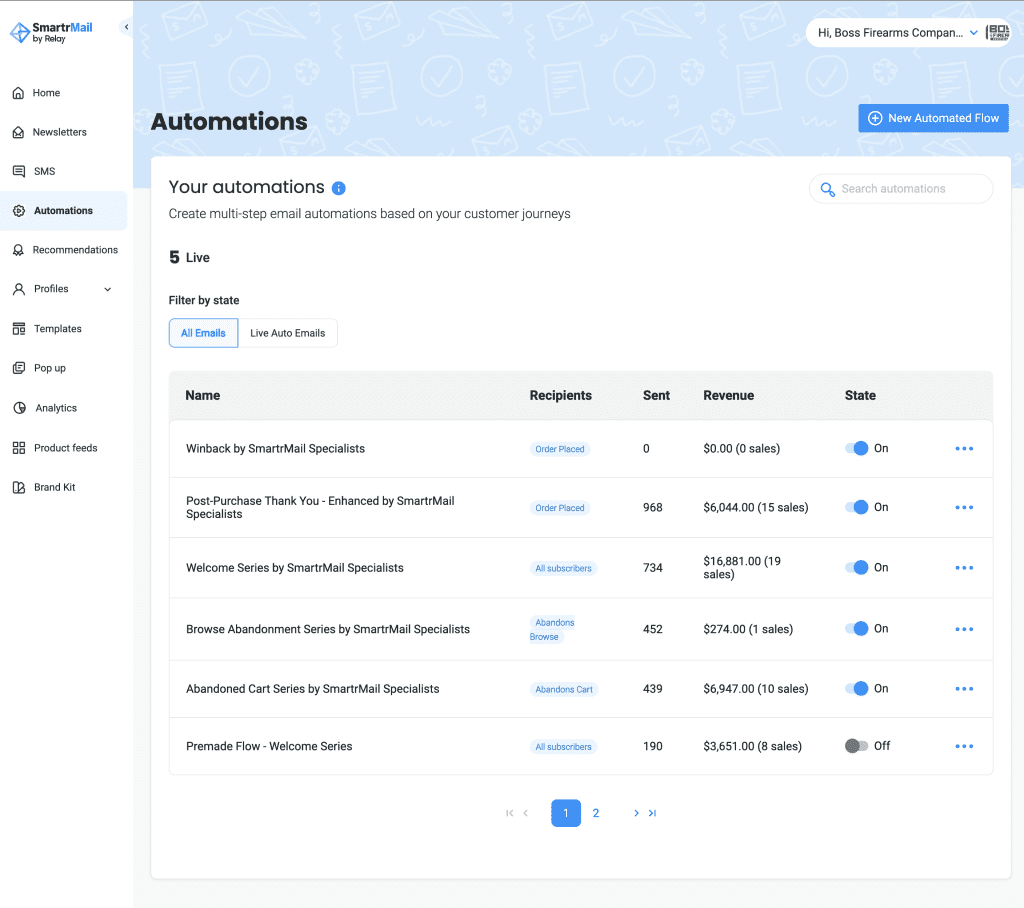
Task: Turn off the Winback automation toggle
Action: [x=856, y=448]
